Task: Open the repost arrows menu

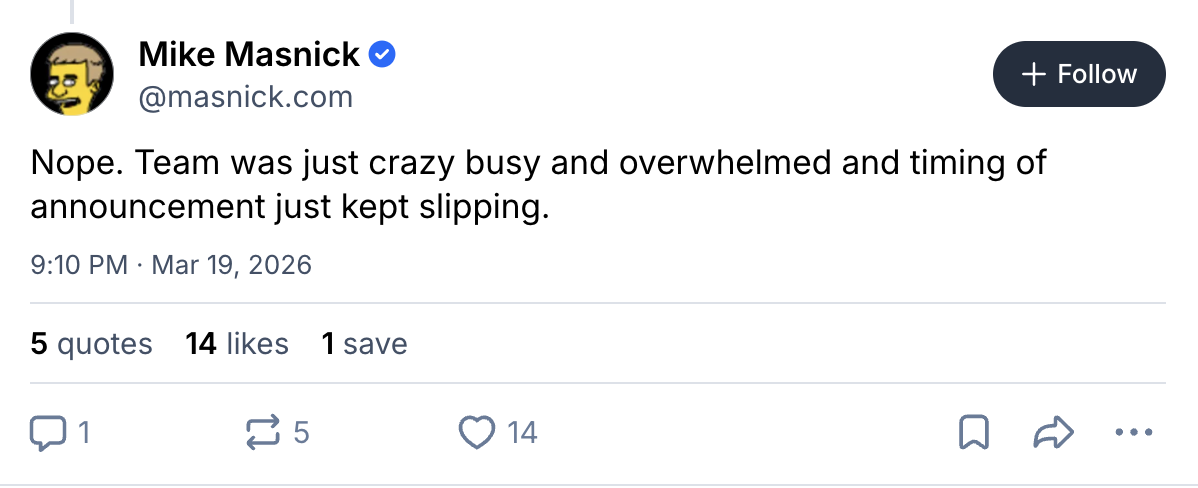Action: click(261, 432)
